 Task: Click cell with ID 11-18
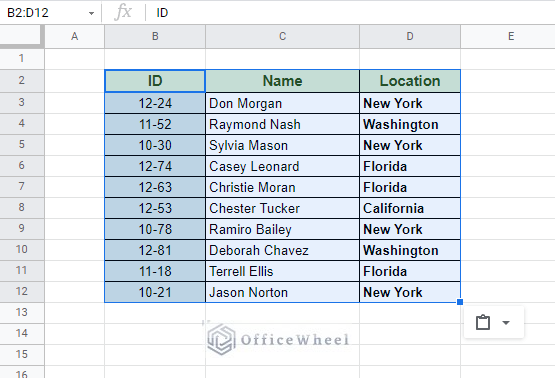(155, 271)
